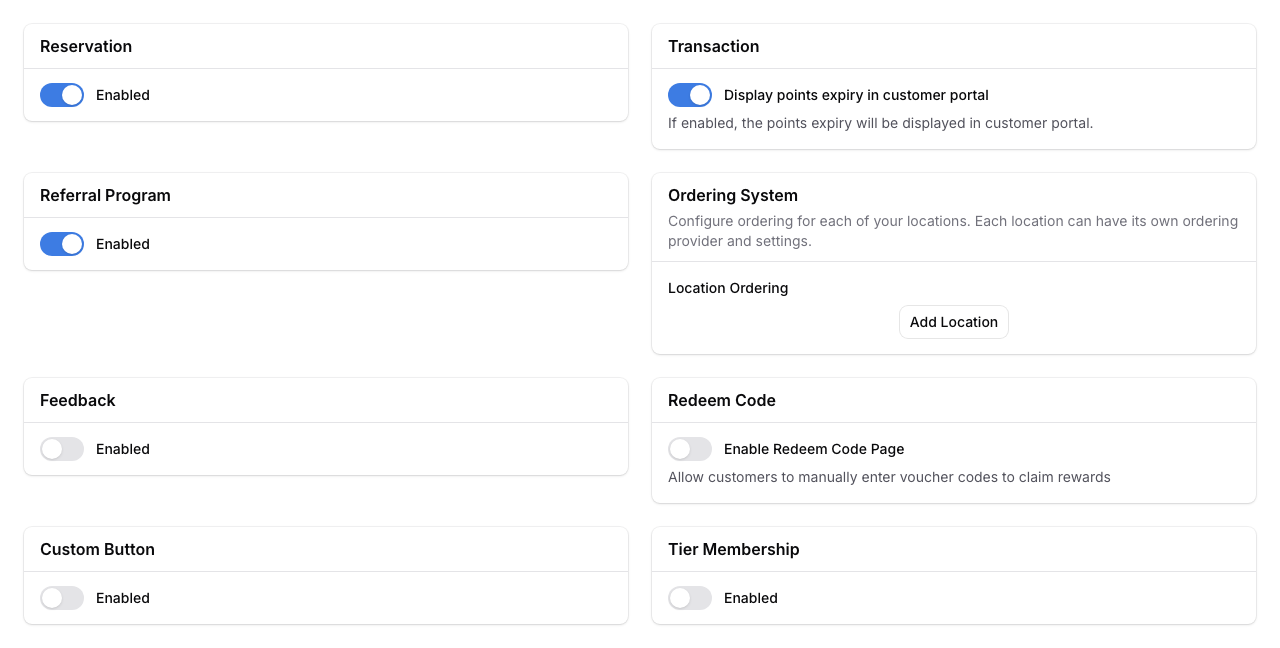The width and height of the screenshot is (1280, 648).
Task: Click the Add Location button
Action: pos(953,321)
